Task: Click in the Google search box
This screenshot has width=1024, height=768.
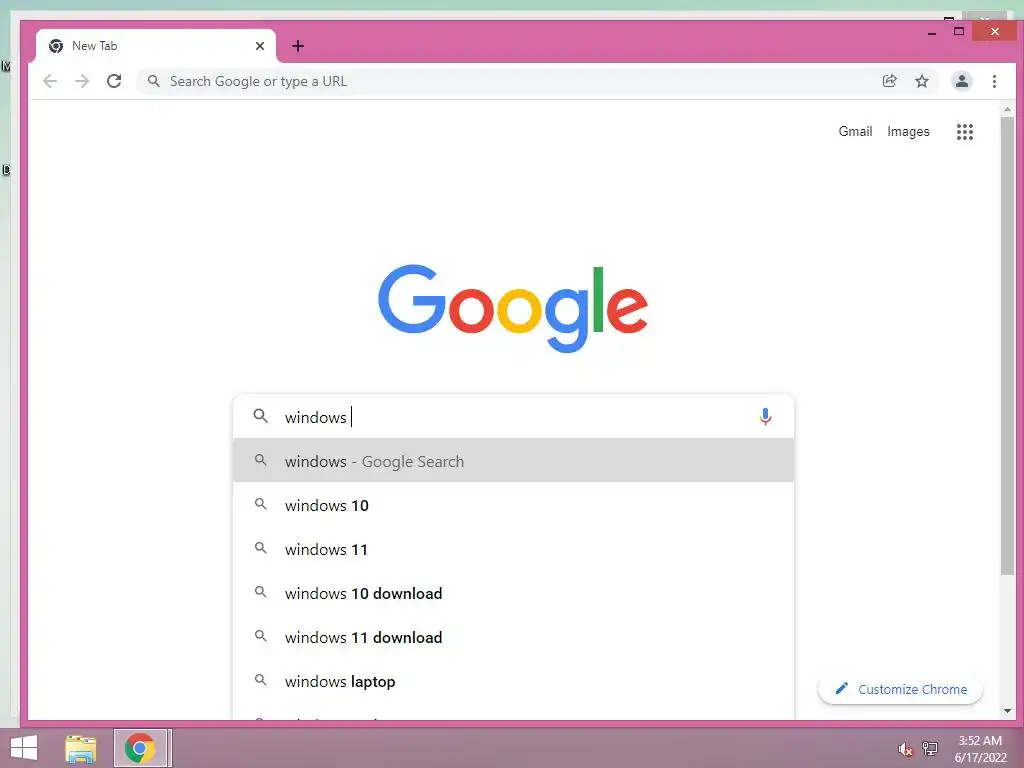Action: pos(513,417)
